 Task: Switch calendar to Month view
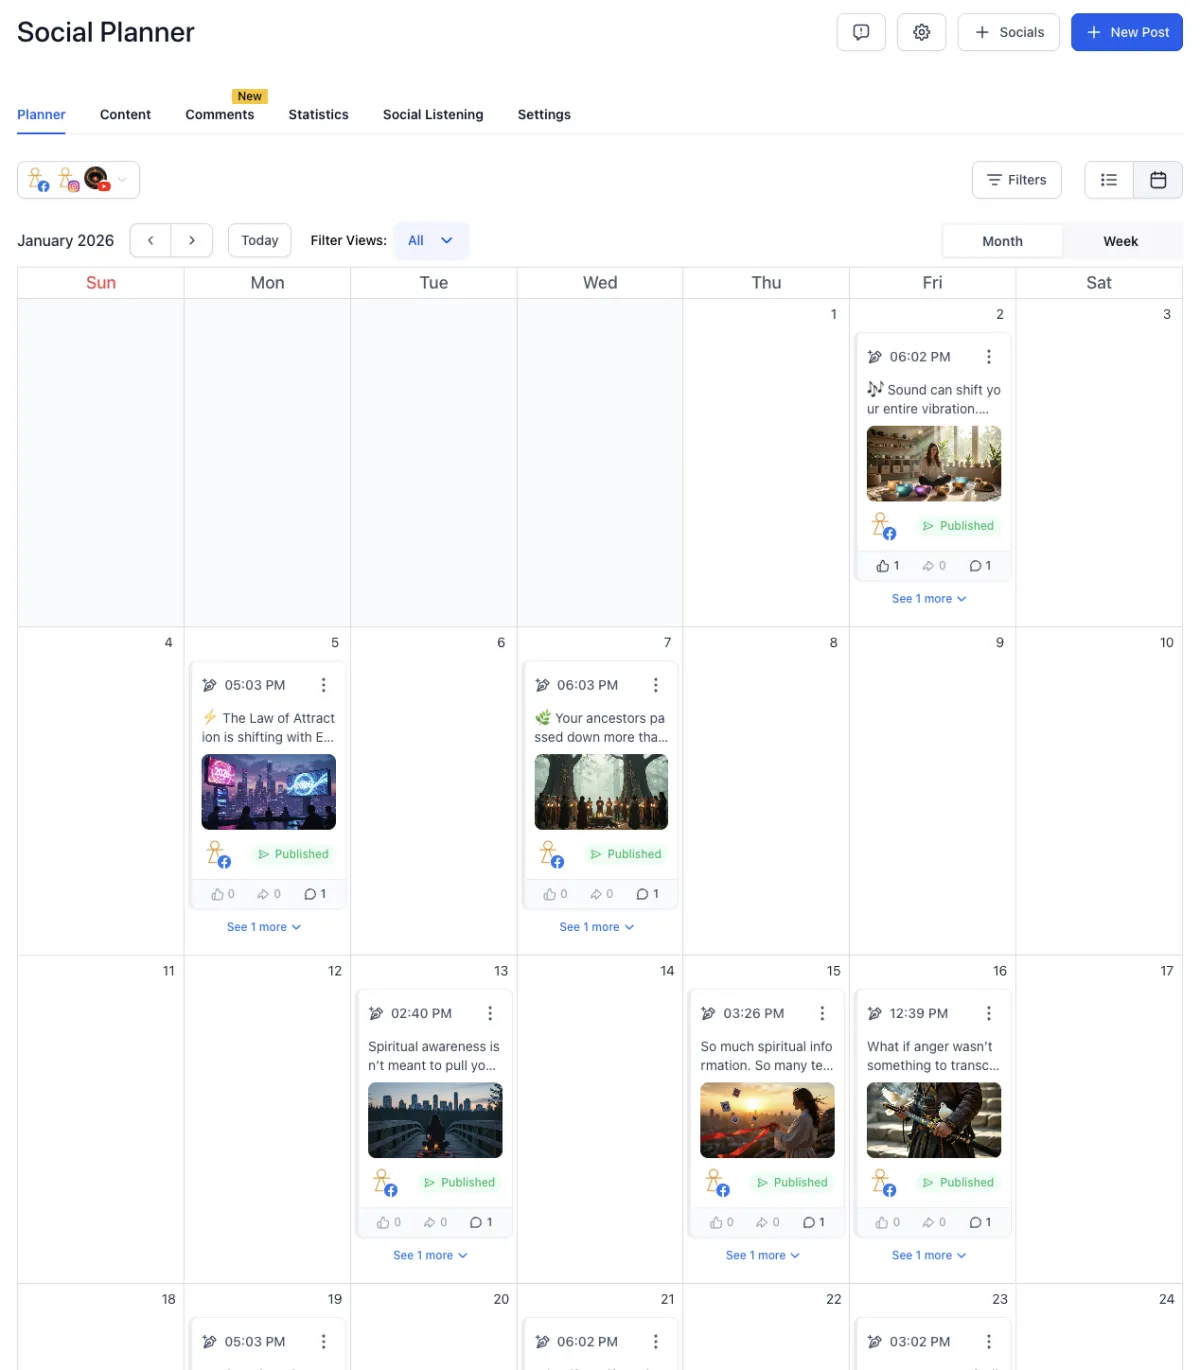[1002, 241]
